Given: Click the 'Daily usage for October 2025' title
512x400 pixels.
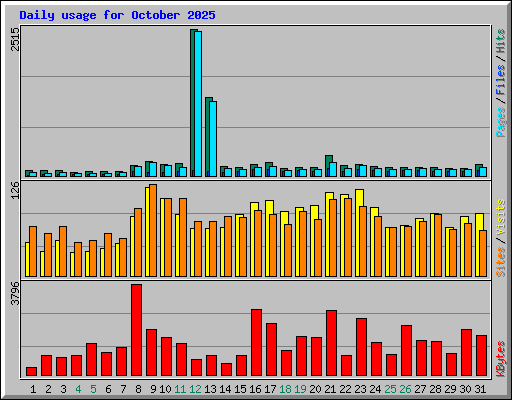Looking at the screenshot, I should [x=117, y=15].
